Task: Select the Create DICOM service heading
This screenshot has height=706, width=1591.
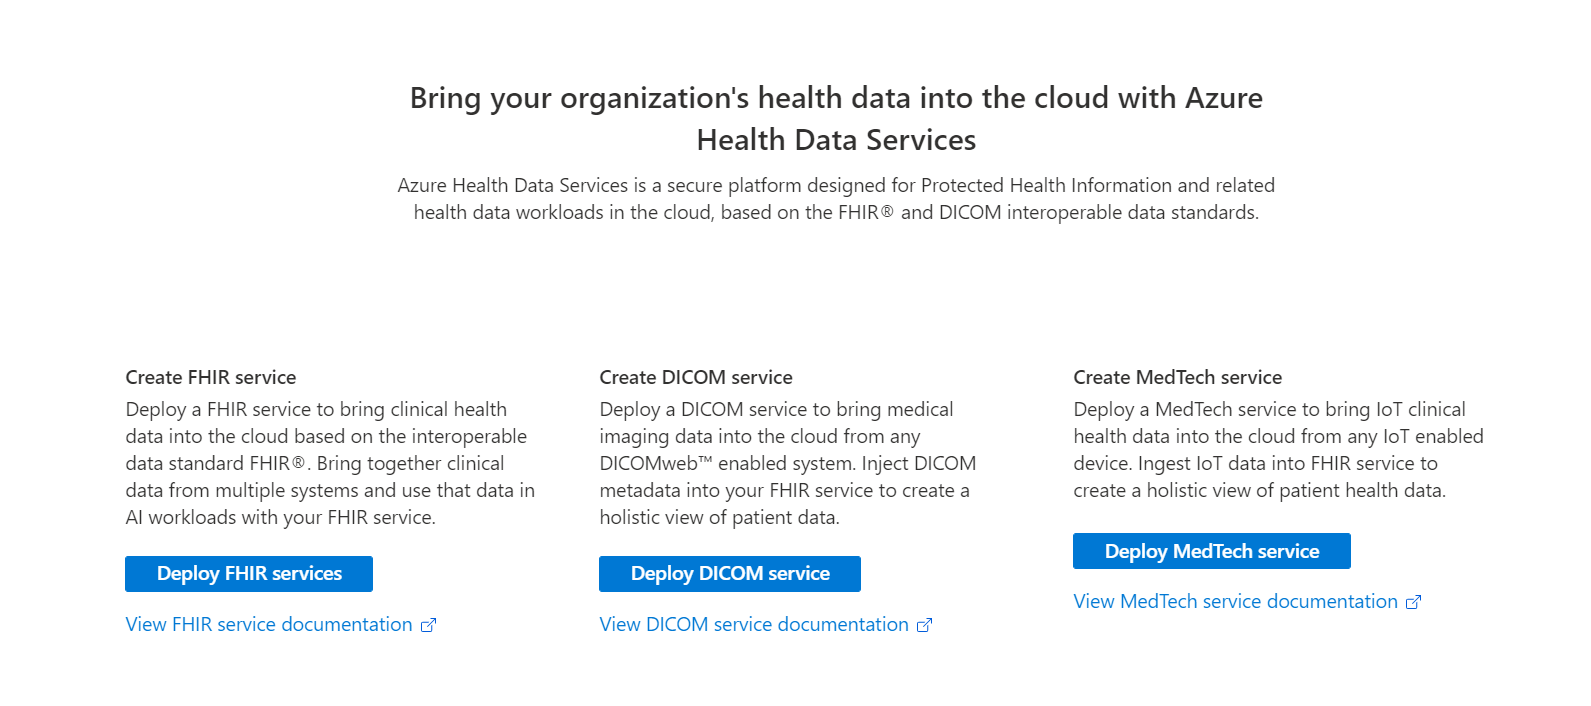Action: tap(695, 377)
